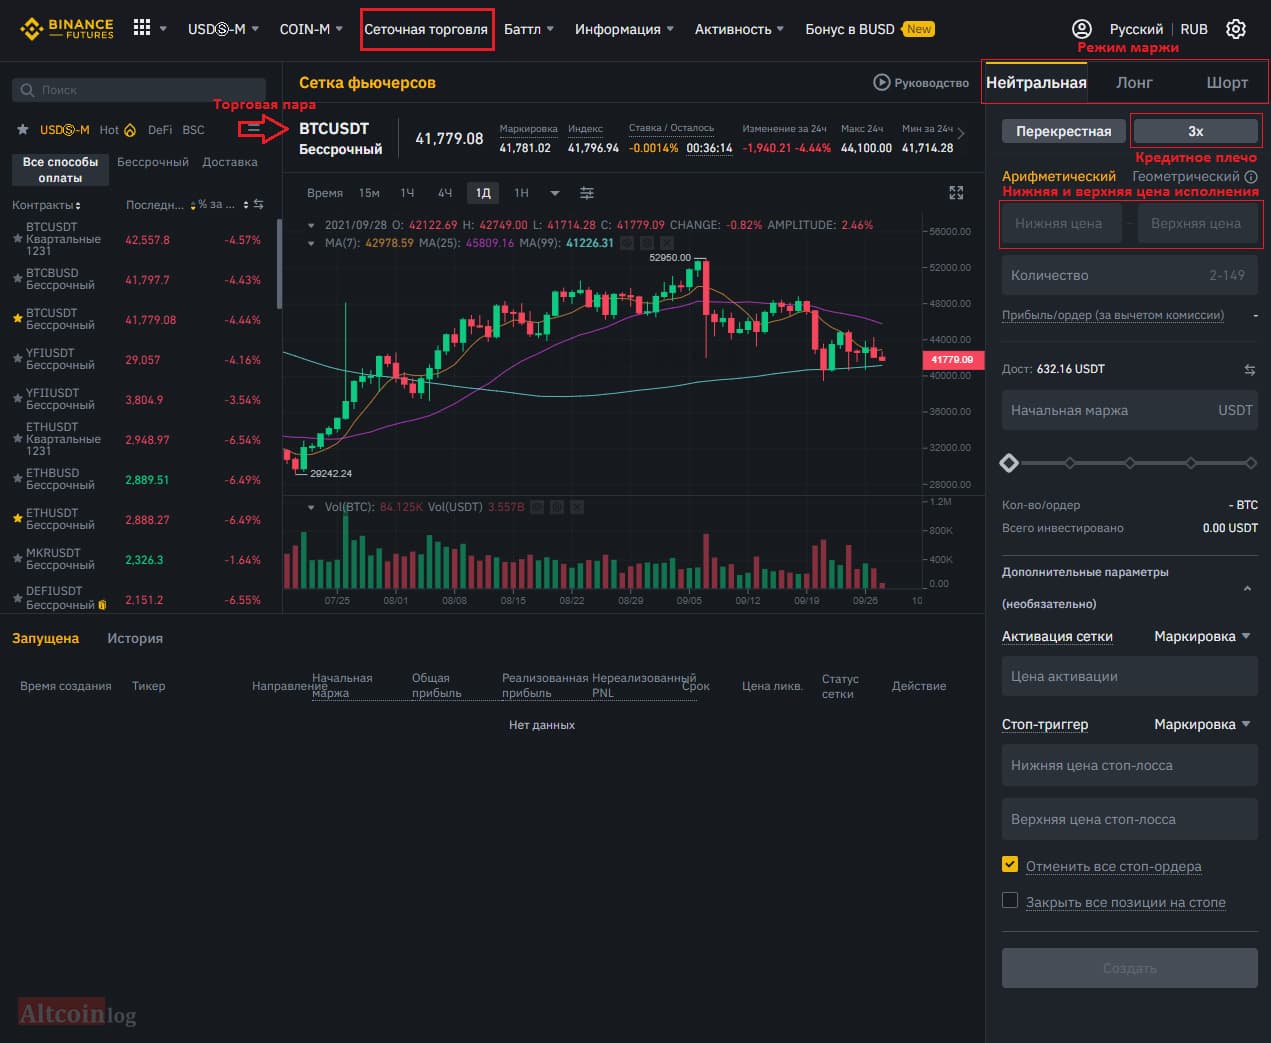The image size is (1271, 1043).
Task: Open the USDⓈ-M top menu dropdown
Action: click(223, 29)
